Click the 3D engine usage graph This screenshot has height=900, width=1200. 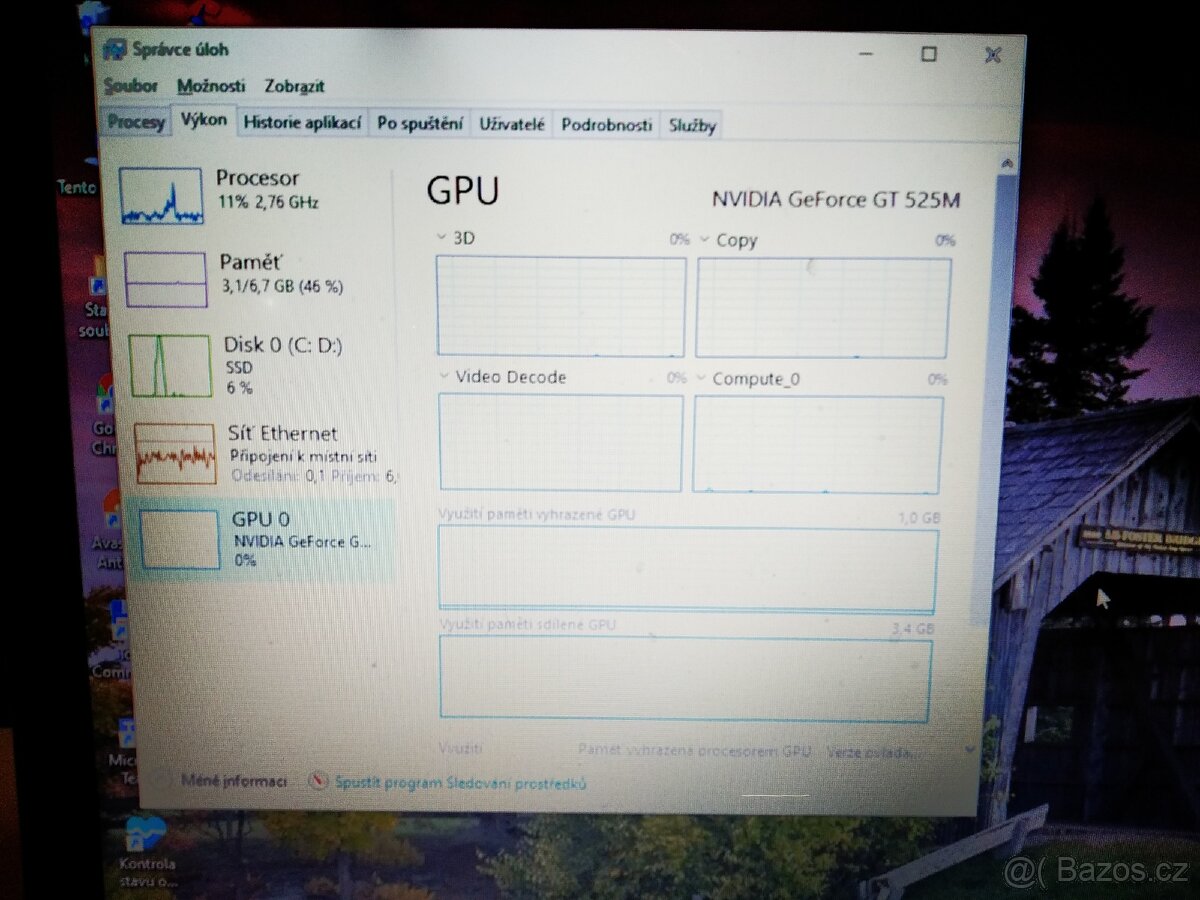pos(561,306)
